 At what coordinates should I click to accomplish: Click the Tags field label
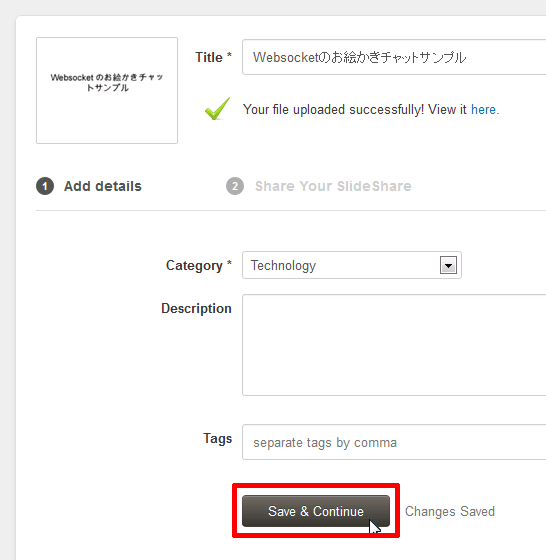[x=217, y=439]
